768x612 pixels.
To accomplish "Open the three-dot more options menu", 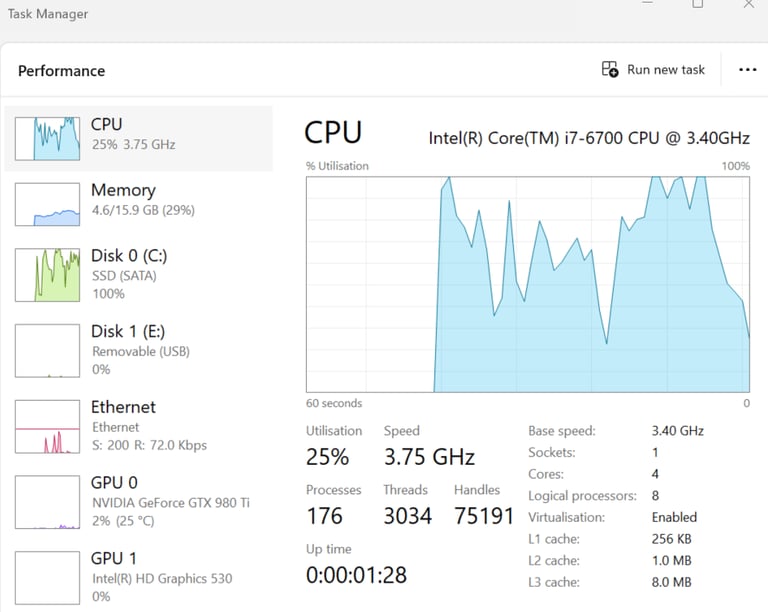I will (747, 69).
